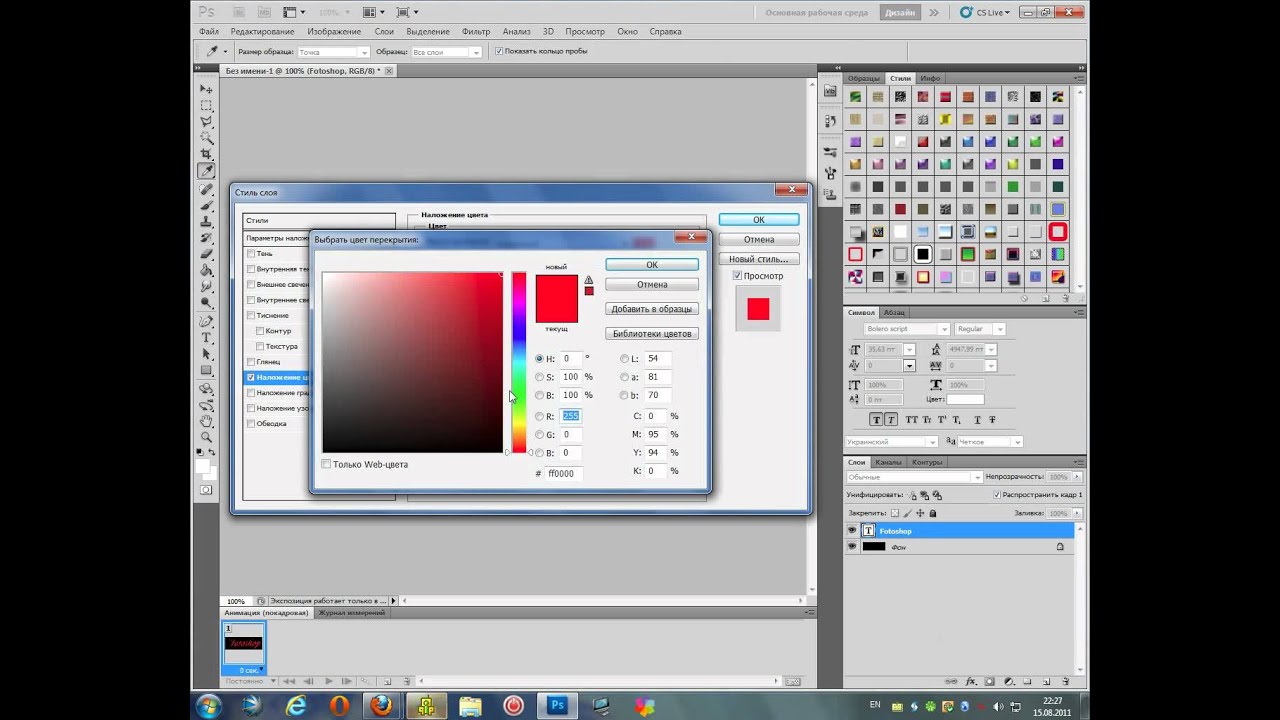Switch to the Образцы tab
This screenshot has width=1280, height=720.
(864, 78)
